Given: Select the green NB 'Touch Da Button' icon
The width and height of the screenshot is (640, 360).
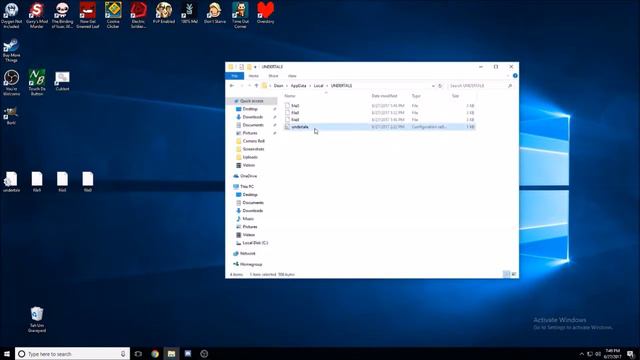Looking at the screenshot, I should pyautogui.click(x=37, y=82).
